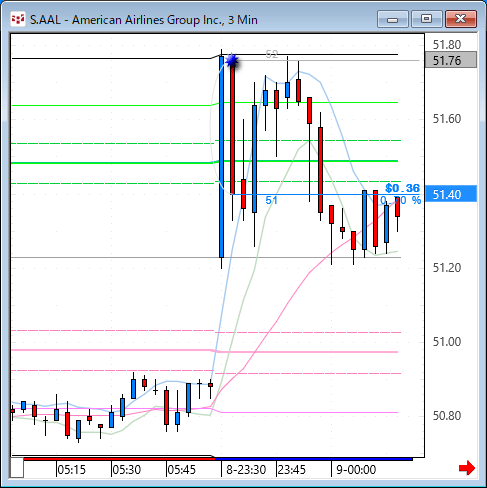Image resolution: width=487 pixels, height=488 pixels.
Task: Click the blue 51.40 price marker
Action: pyautogui.click(x=451, y=194)
